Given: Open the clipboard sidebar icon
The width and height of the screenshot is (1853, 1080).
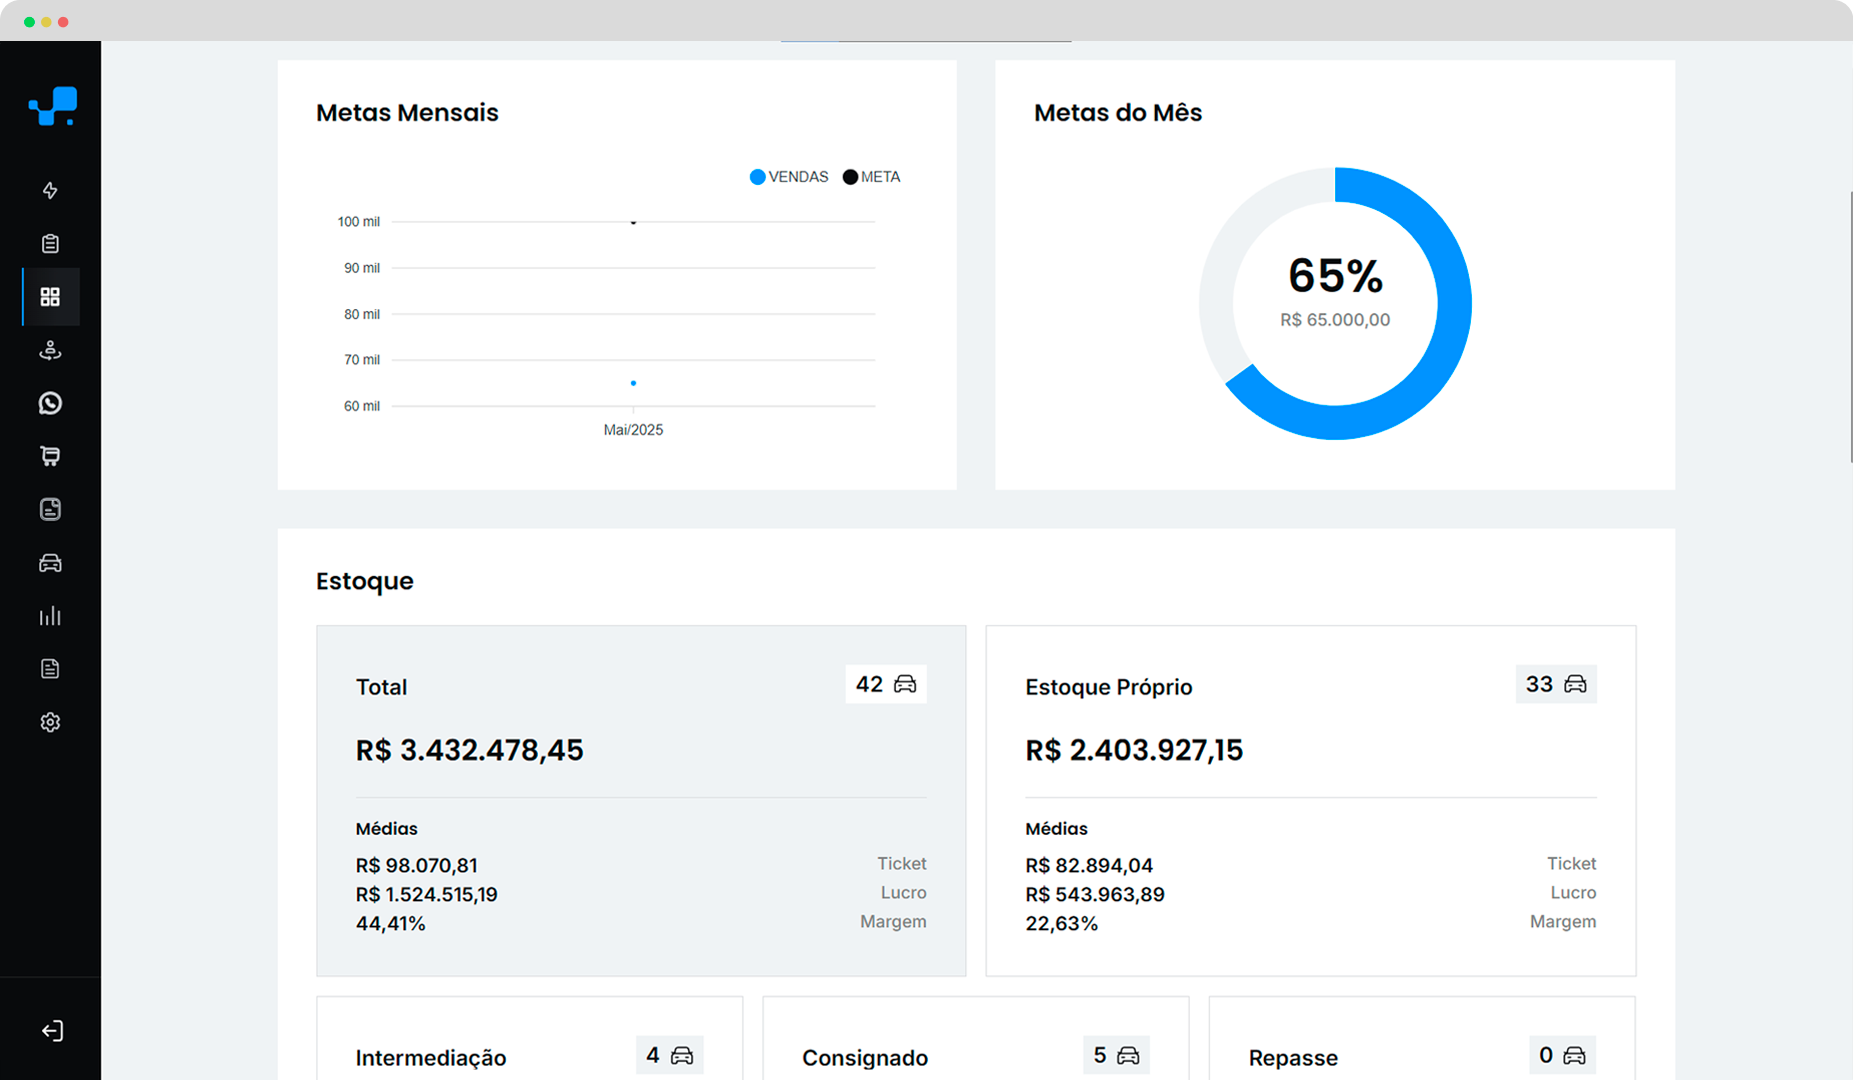Looking at the screenshot, I should [50, 244].
